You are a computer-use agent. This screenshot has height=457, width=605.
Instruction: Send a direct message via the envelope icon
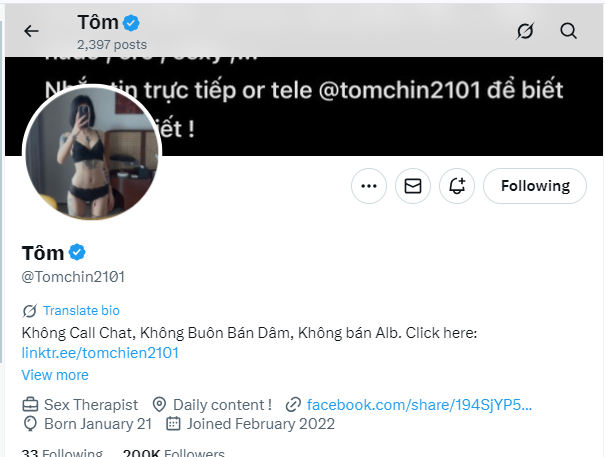tap(411, 185)
